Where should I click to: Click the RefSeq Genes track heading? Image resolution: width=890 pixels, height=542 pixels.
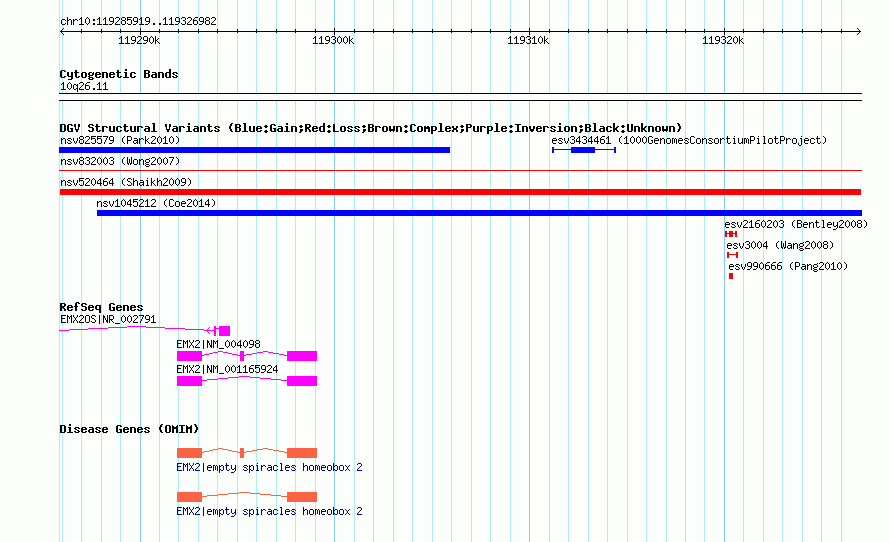[101, 307]
